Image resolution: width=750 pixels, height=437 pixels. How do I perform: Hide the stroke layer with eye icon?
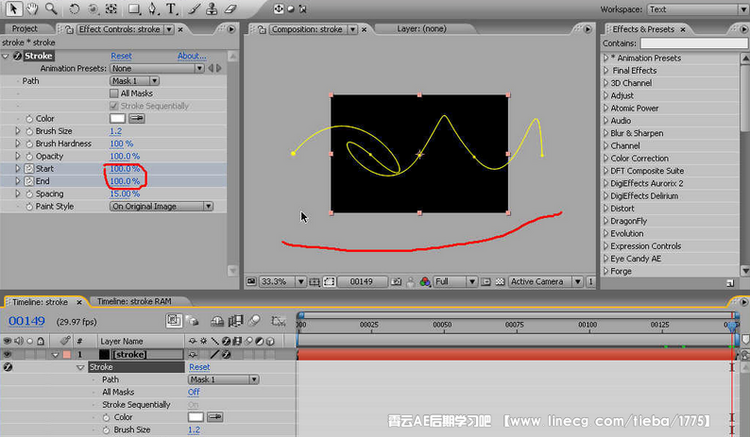(x=7, y=354)
